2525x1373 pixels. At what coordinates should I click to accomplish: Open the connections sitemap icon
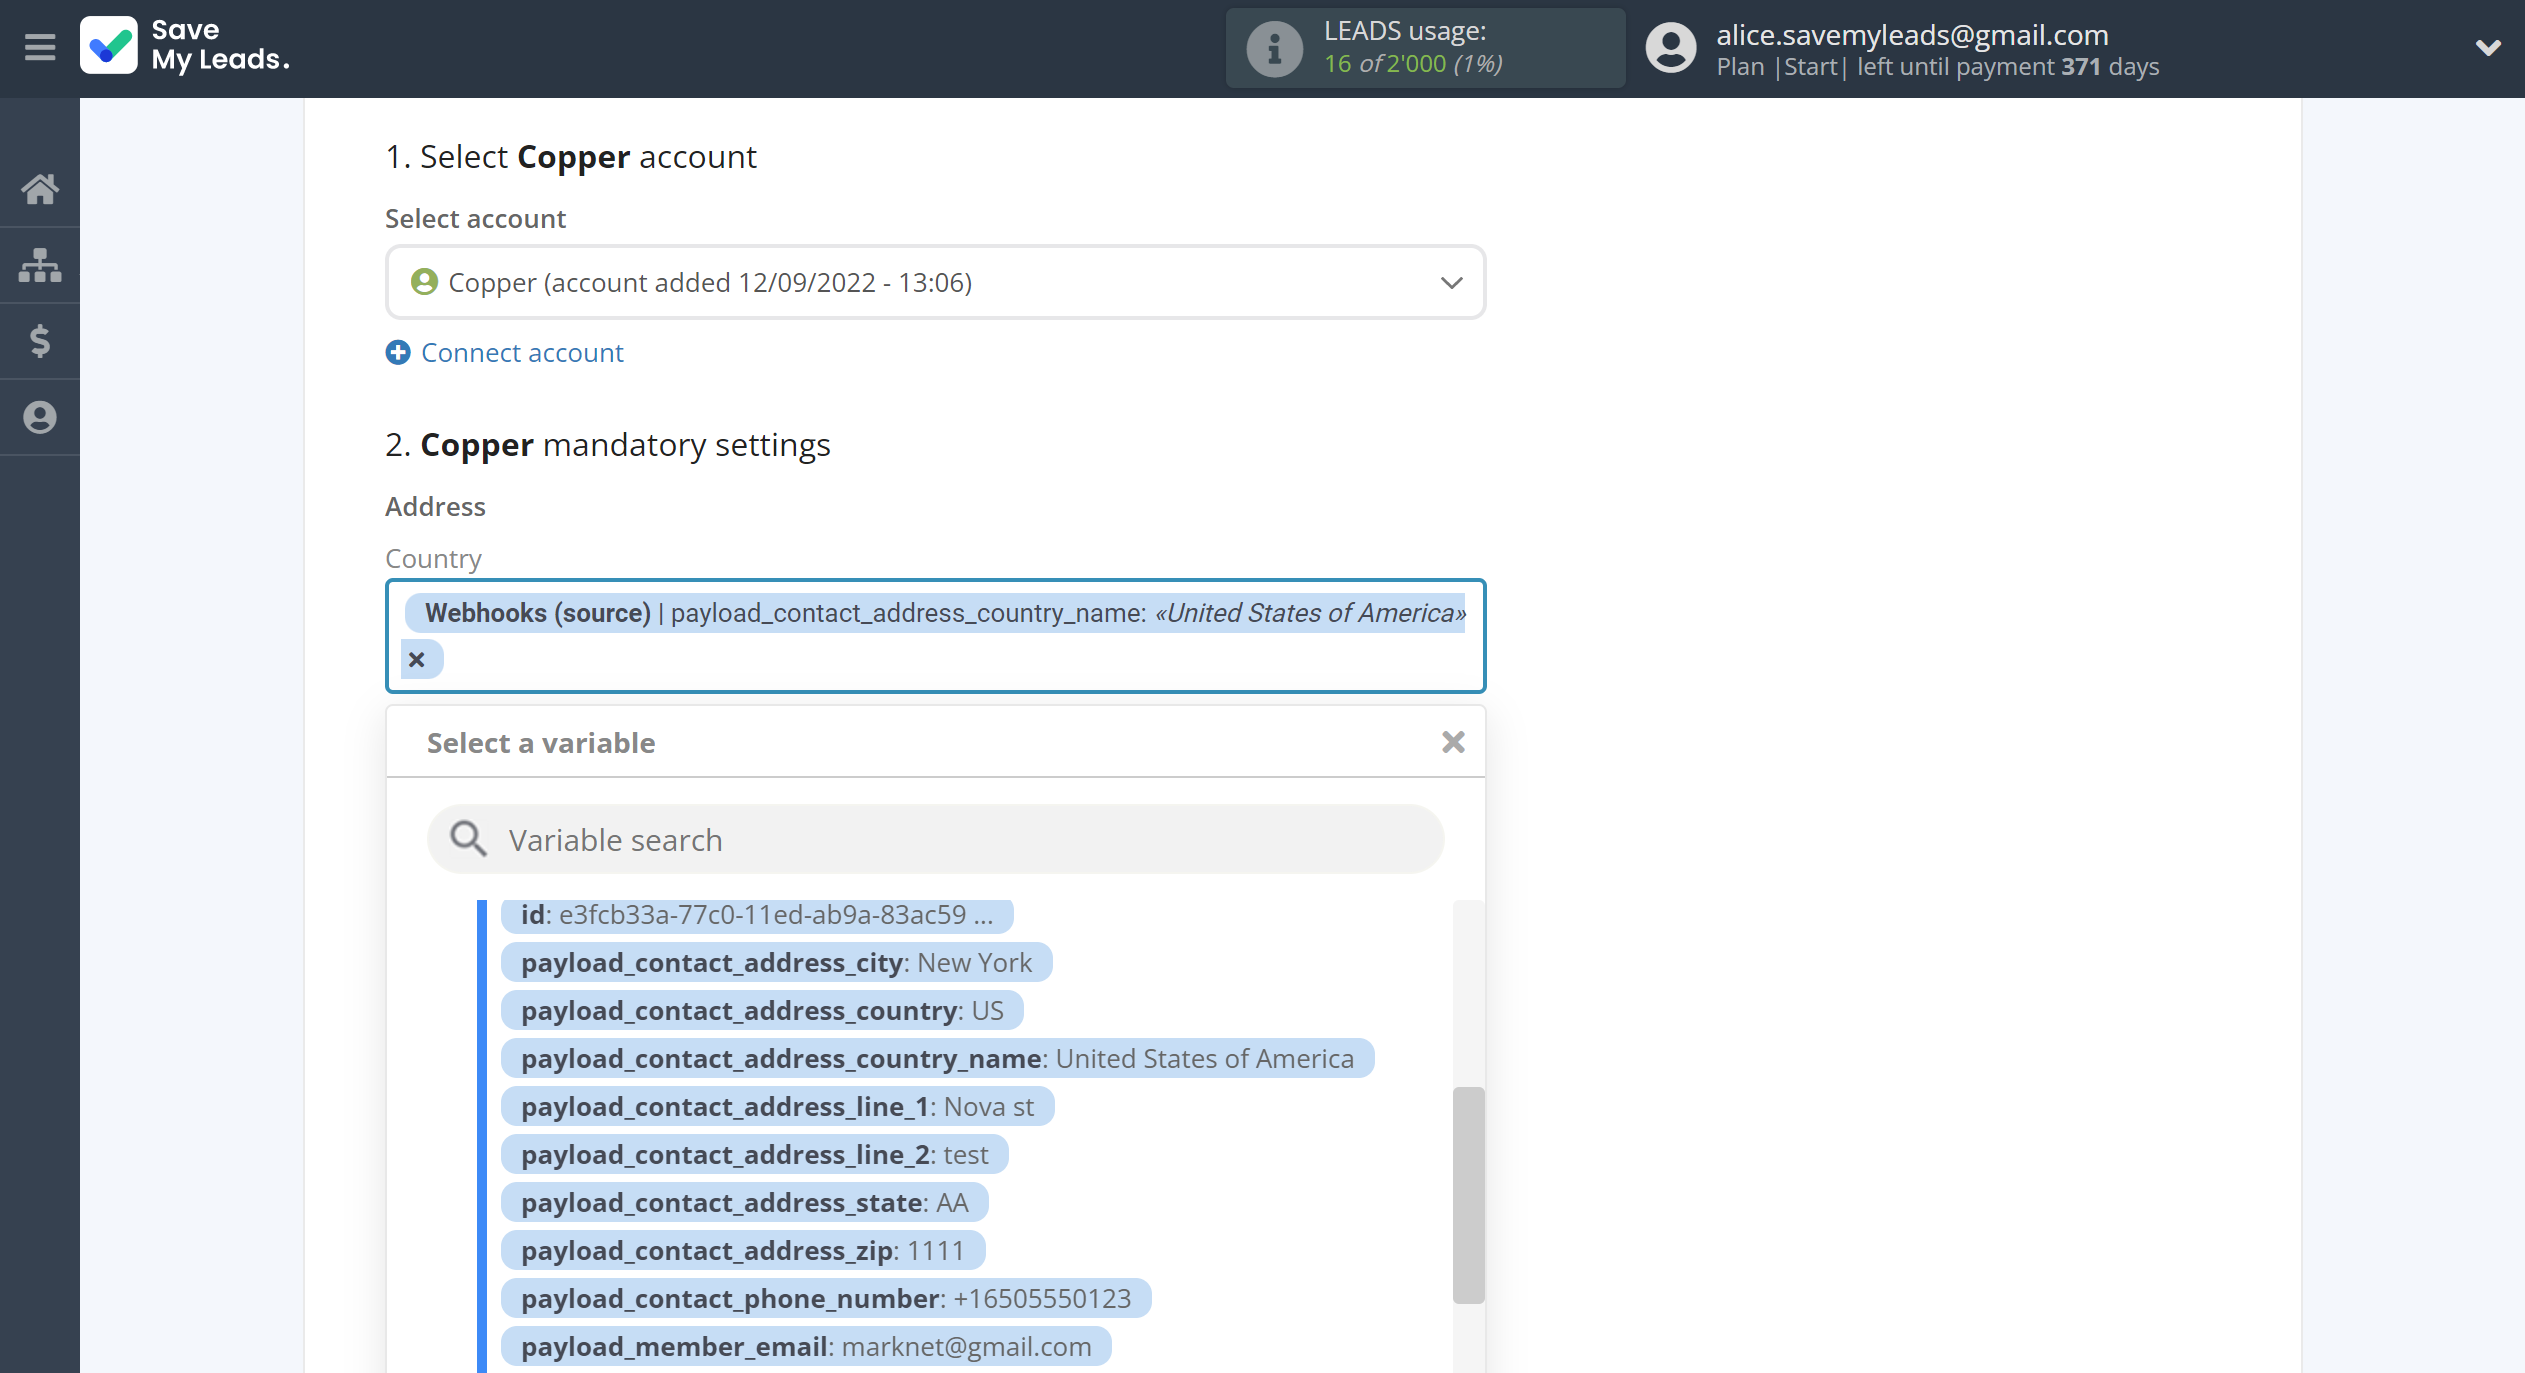tap(40, 265)
